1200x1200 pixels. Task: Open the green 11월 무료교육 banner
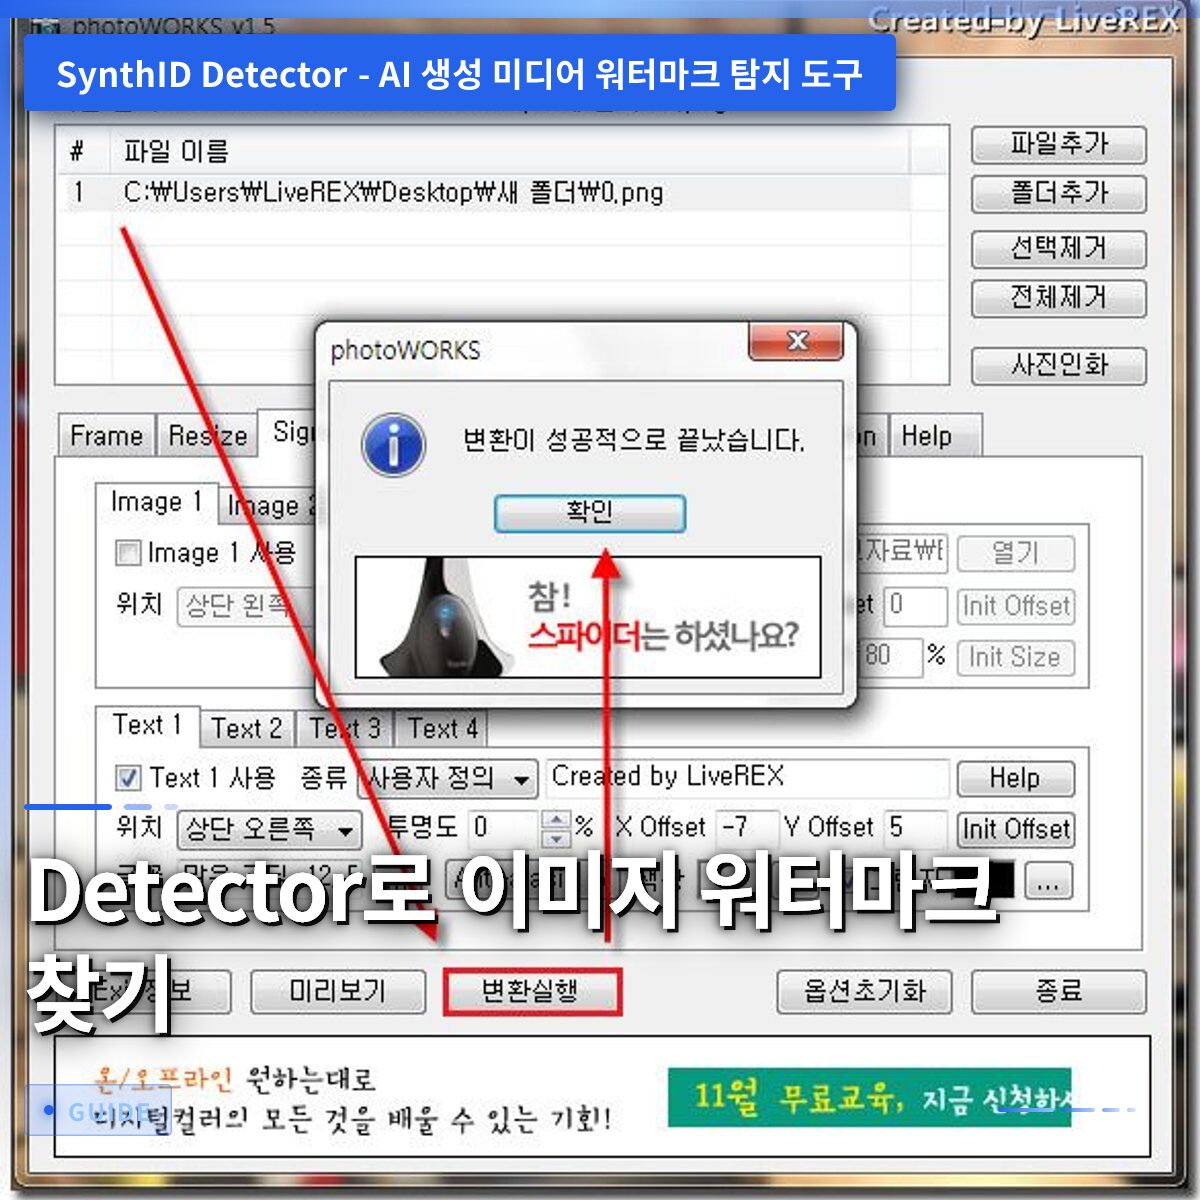(869, 1098)
